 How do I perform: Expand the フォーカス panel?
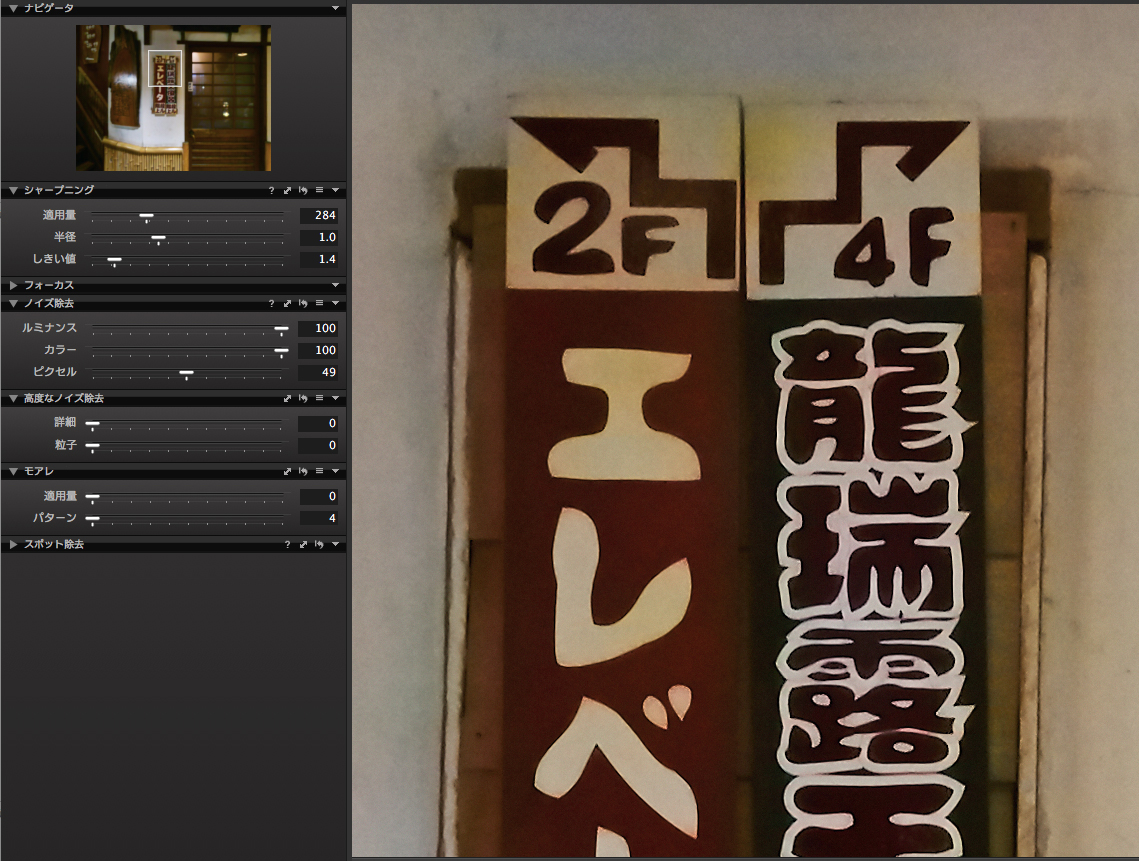(x=13, y=286)
